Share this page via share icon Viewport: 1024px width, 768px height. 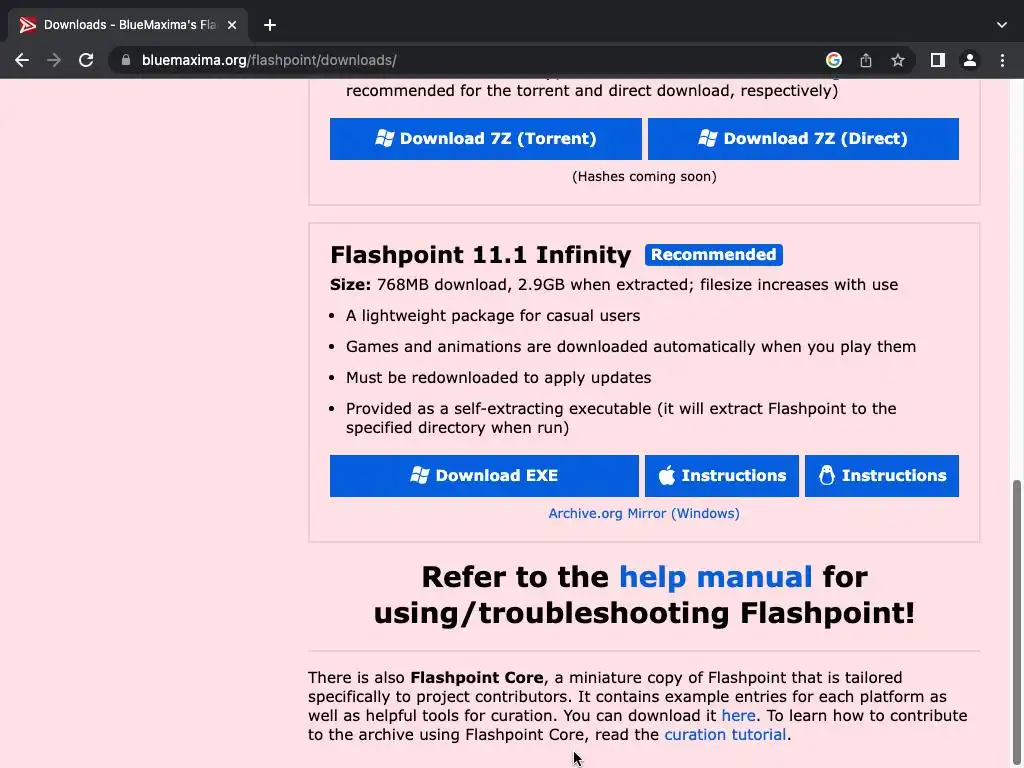coord(865,60)
